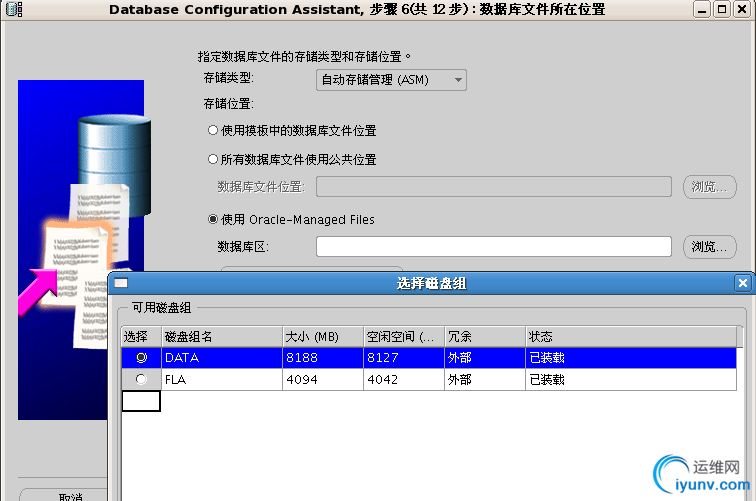Viewport: 756px width, 501px height.
Task: Click 浏览 button next to 数据库区
Action: tap(710, 246)
